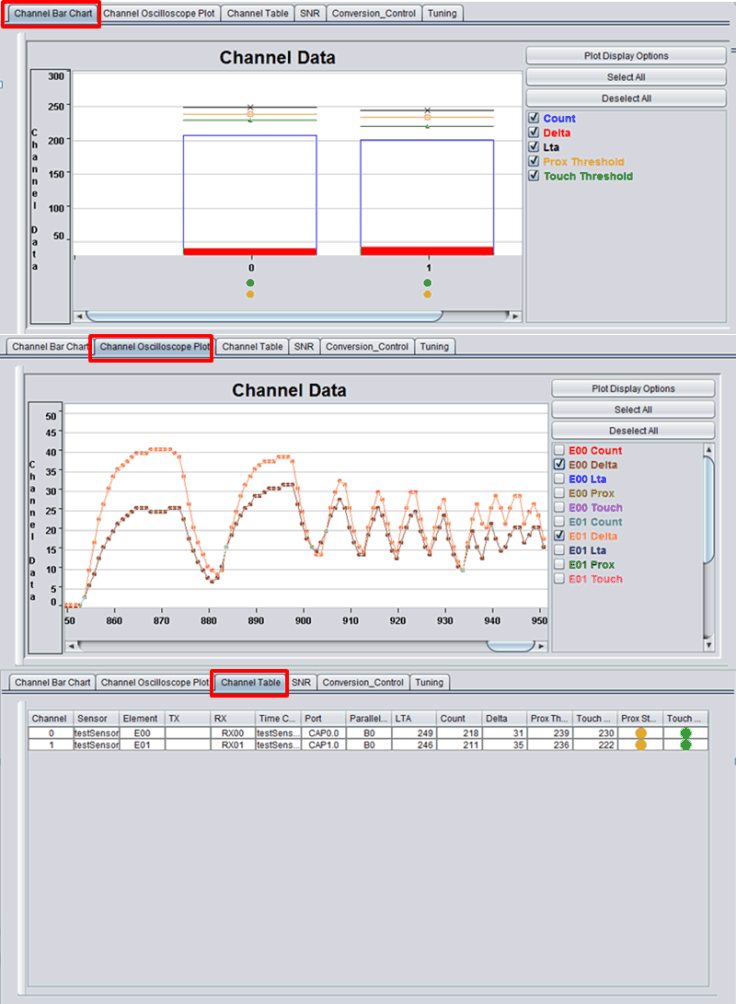Click Deselect All in bar chart panel
This screenshot has height=1004, width=736.
626,98
